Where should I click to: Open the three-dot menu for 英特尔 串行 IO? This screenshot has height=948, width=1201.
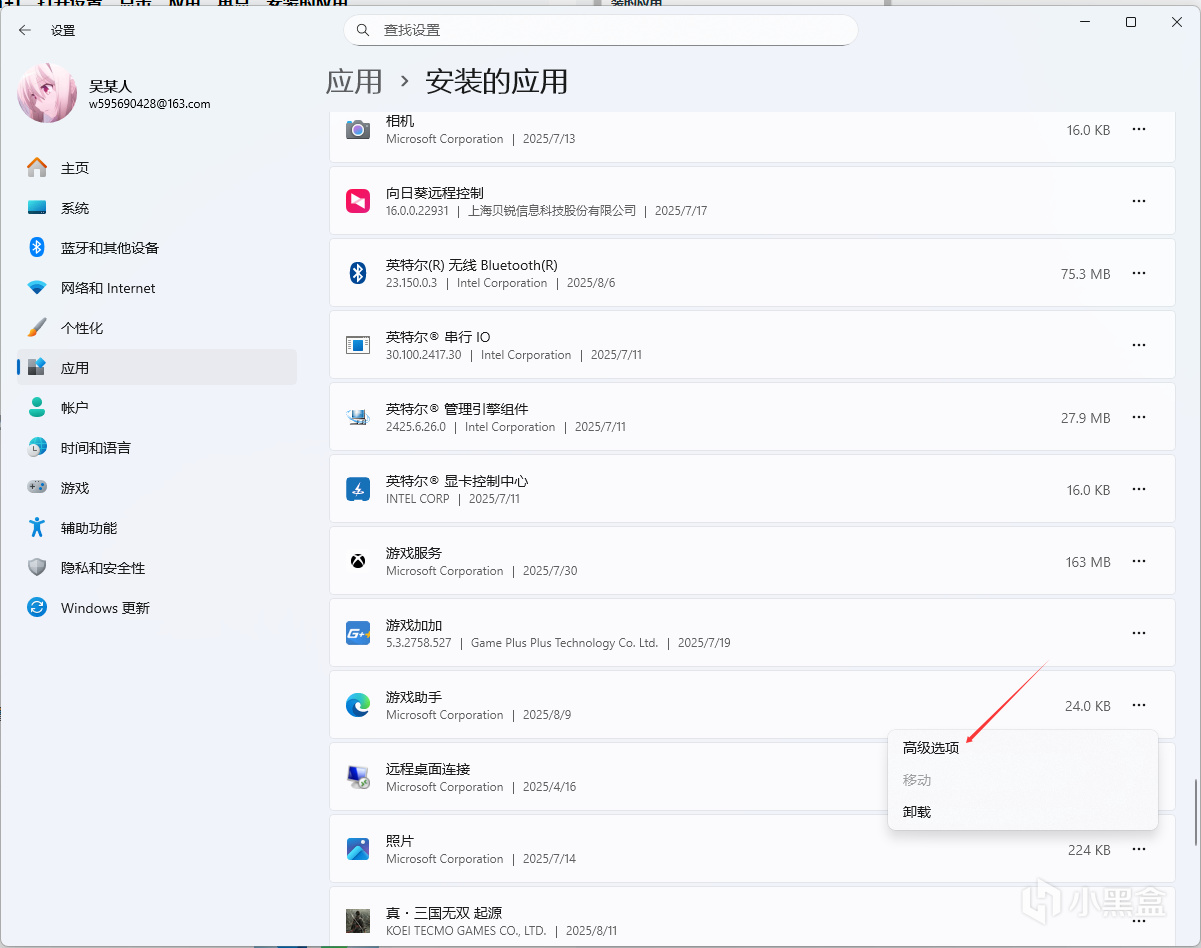[x=1138, y=345]
